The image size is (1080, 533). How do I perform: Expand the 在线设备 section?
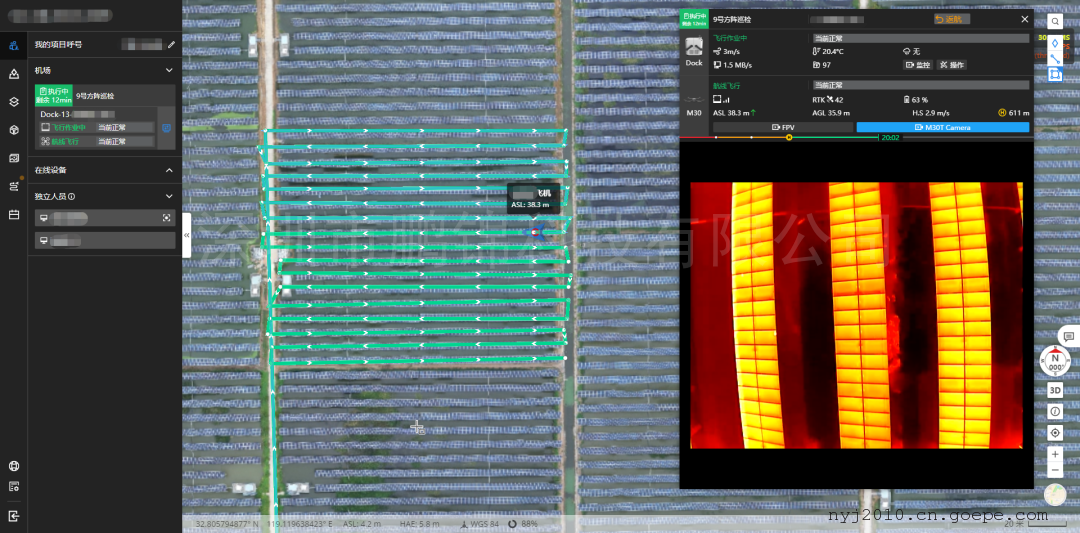click(169, 170)
